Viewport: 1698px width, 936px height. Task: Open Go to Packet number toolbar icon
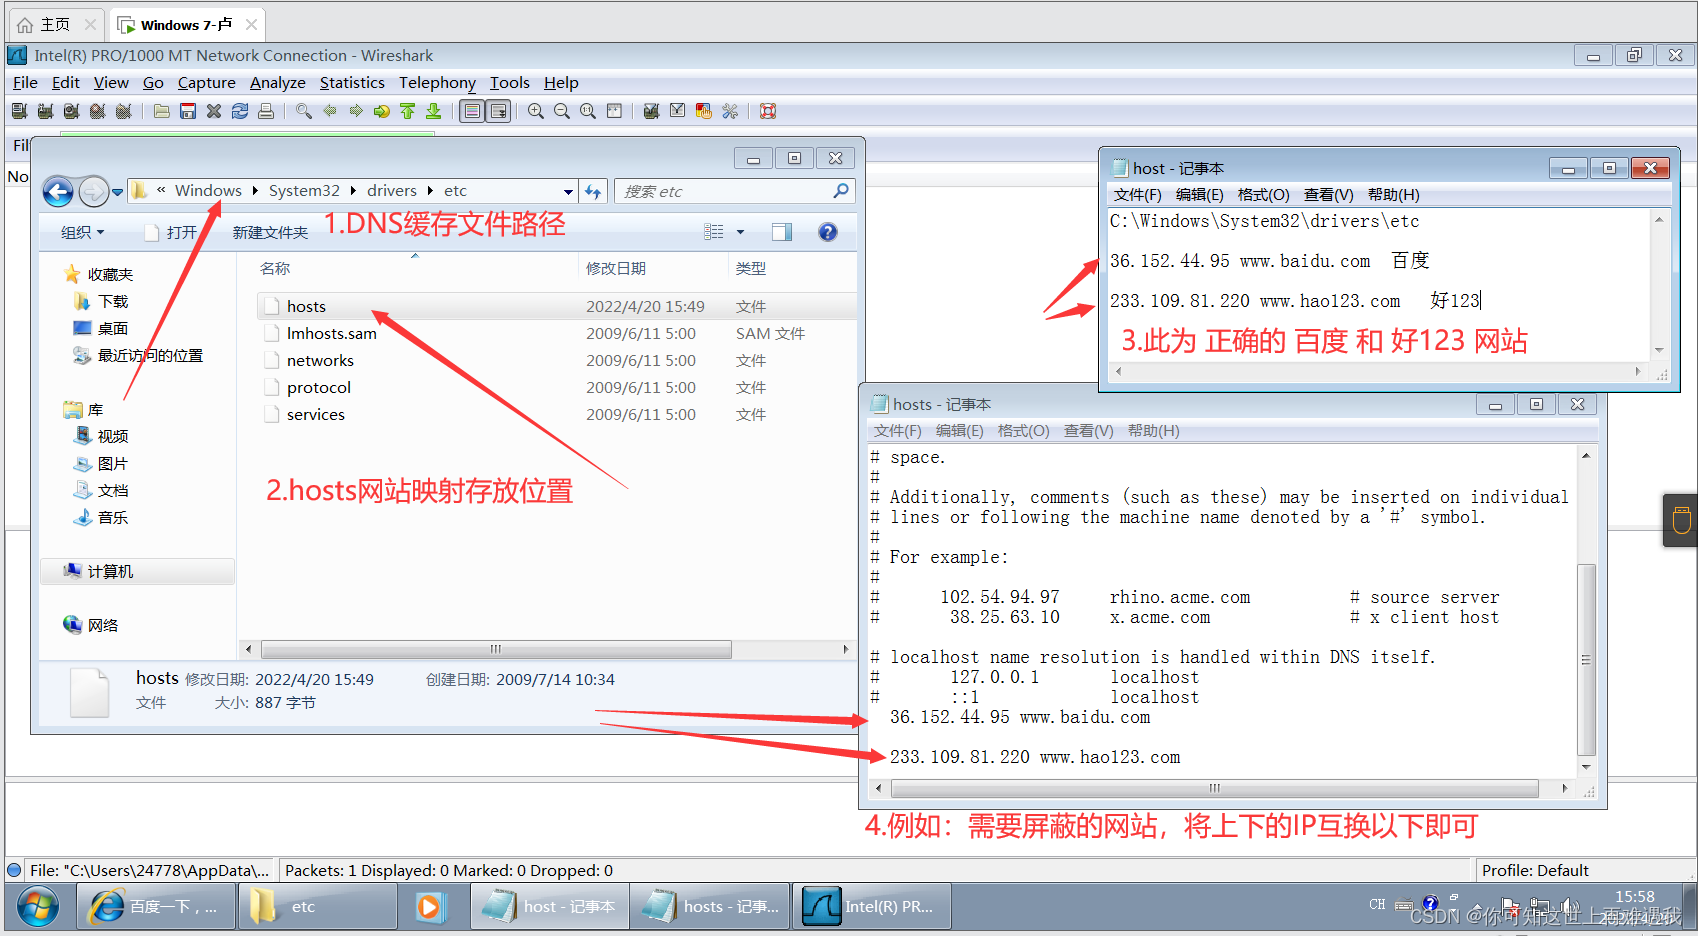click(382, 111)
